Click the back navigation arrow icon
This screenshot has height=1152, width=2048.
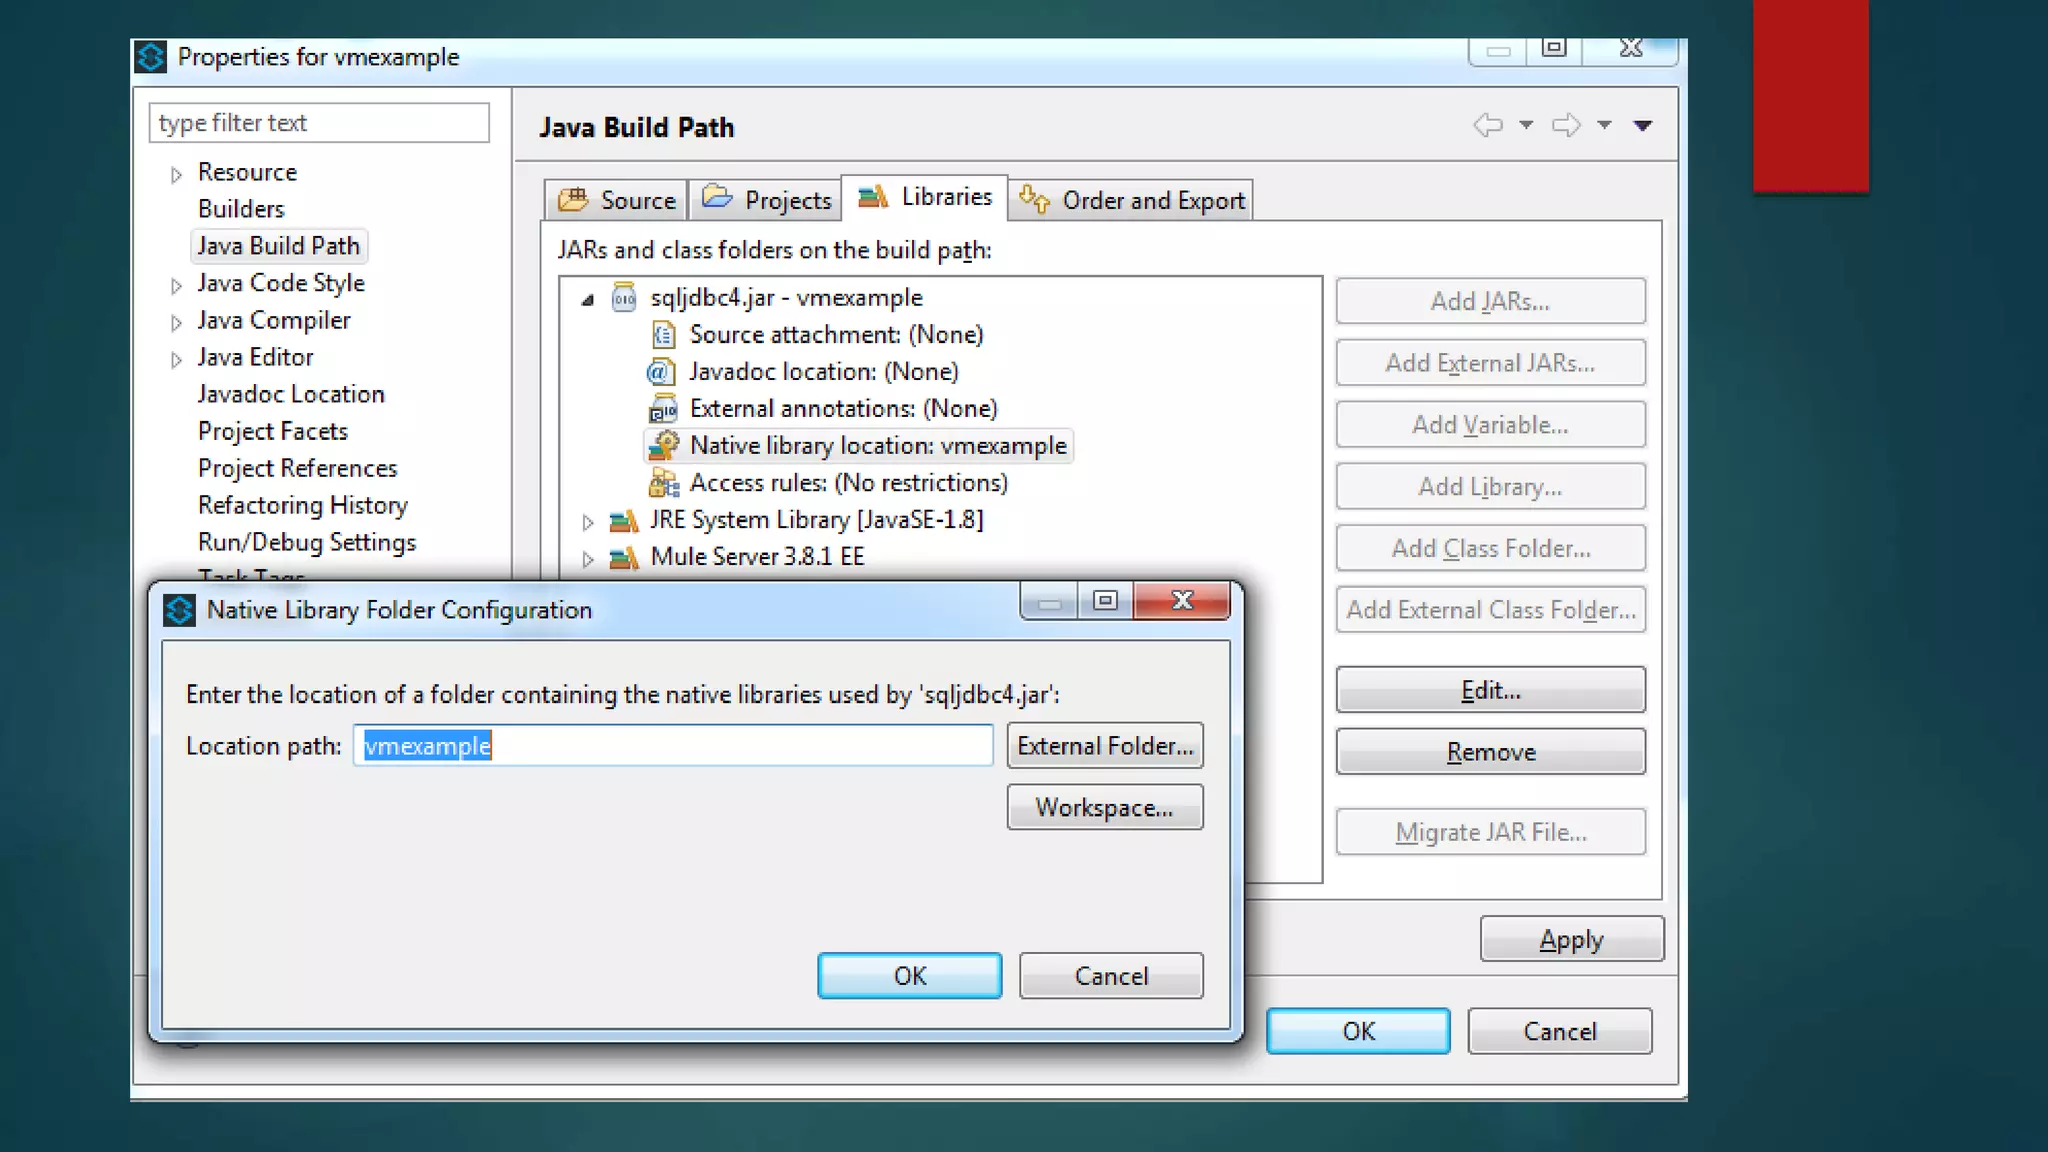[x=1488, y=126]
